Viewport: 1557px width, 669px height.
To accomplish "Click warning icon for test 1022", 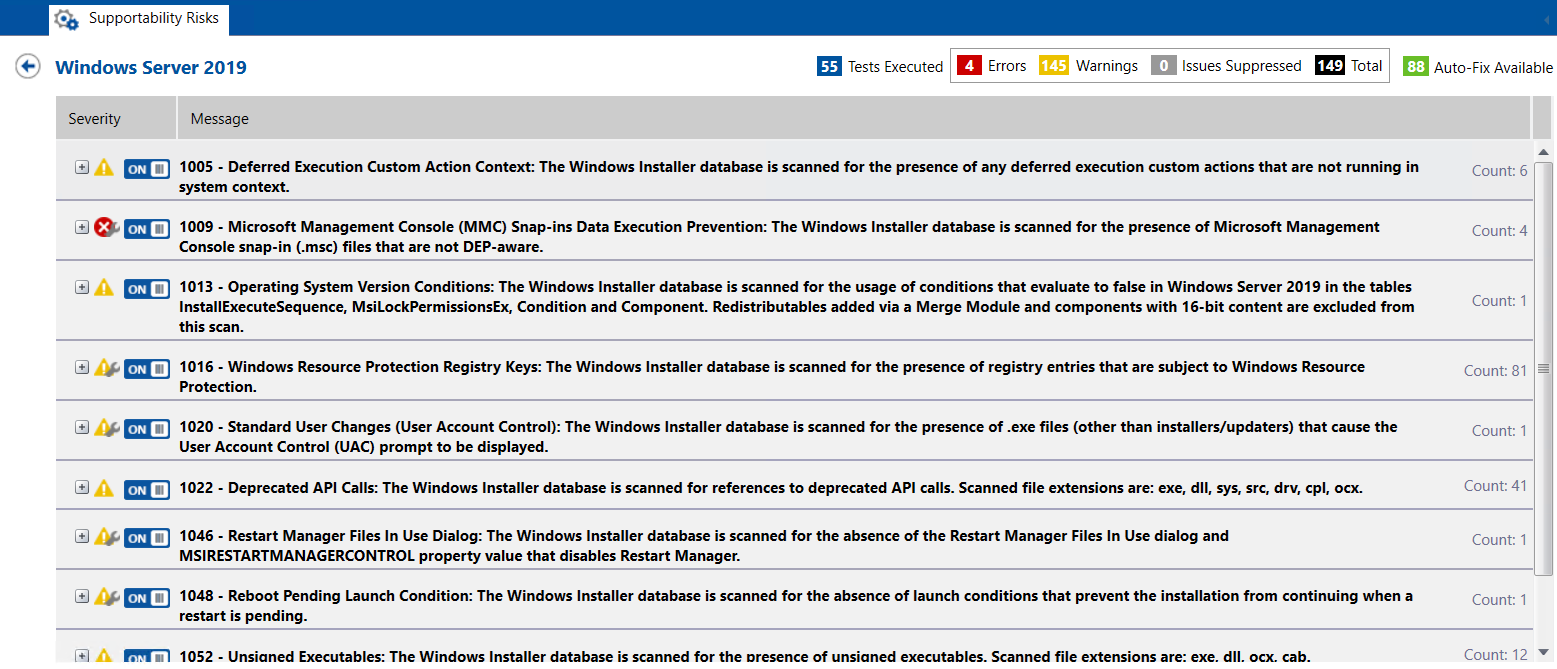I will tap(104, 488).
